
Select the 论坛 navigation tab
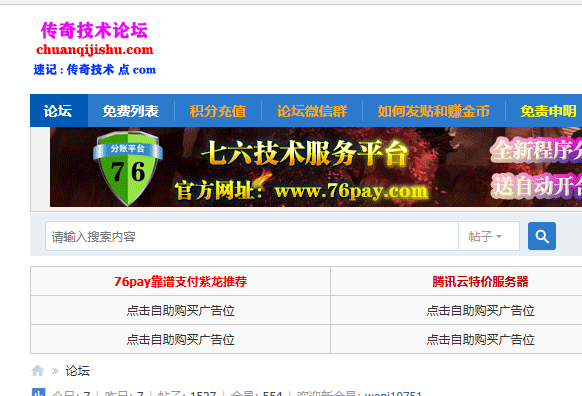[59, 111]
